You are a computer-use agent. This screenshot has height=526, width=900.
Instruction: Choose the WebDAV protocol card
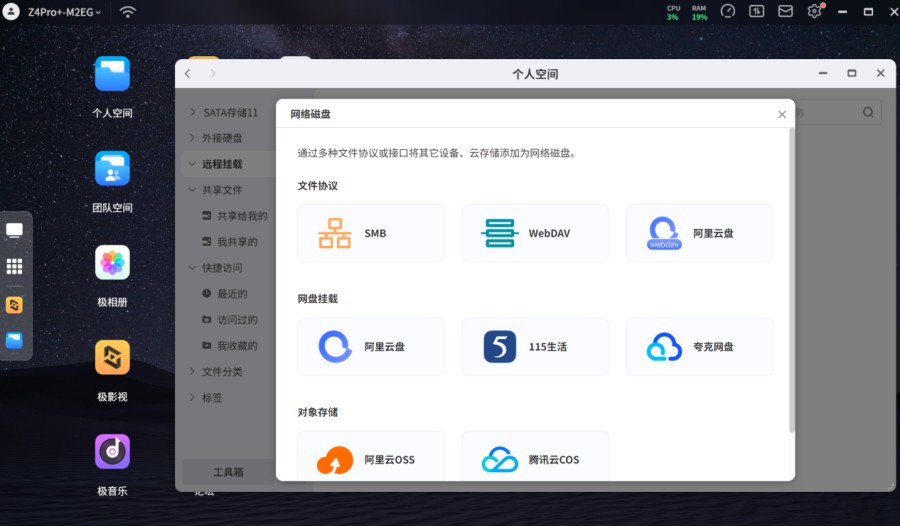pyautogui.click(x=535, y=233)
